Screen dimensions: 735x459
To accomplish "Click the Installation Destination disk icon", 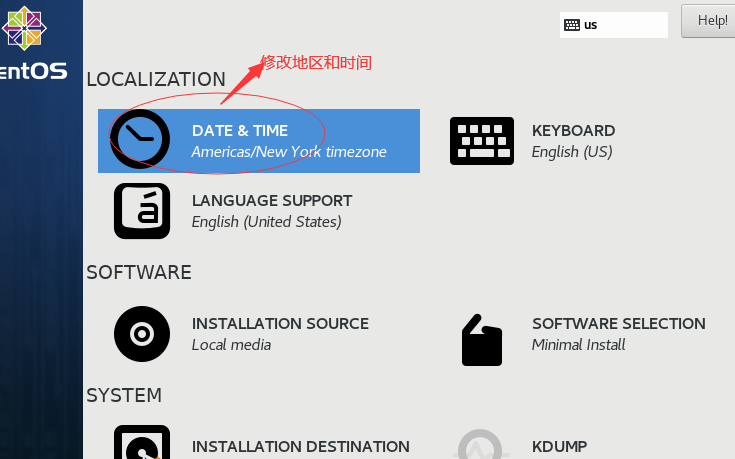I will 142,442.
